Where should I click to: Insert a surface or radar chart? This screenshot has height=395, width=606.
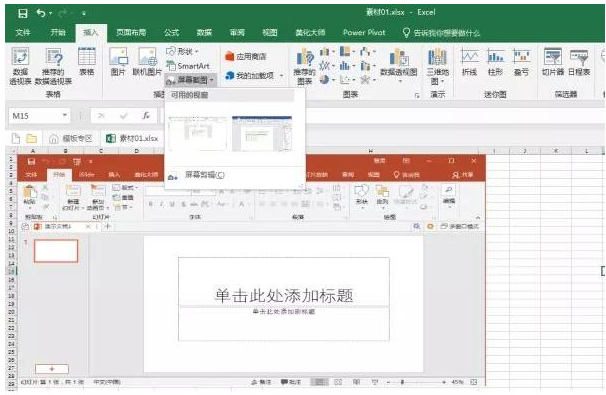[368, 80]
